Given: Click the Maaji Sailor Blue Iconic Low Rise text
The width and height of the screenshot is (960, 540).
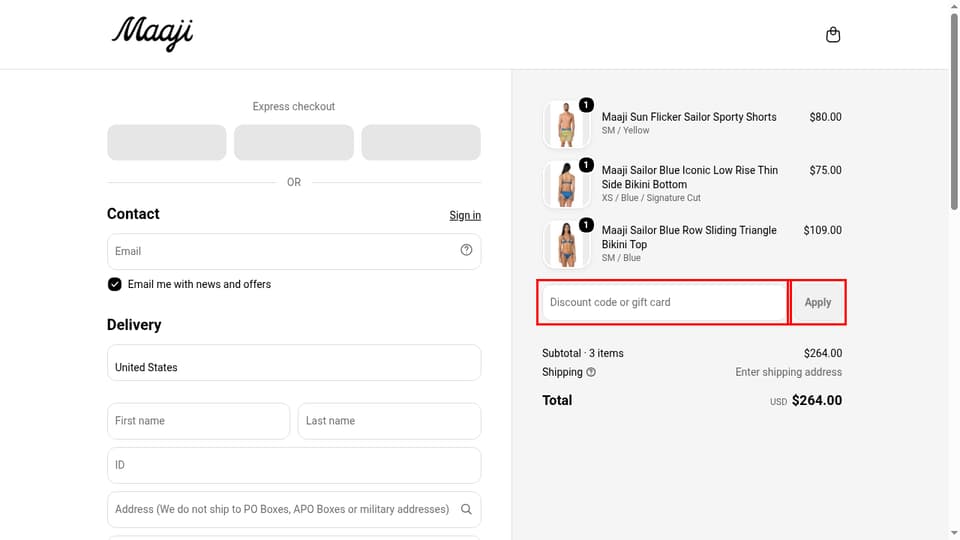Looking at the screenshot, I should point(689,177).
